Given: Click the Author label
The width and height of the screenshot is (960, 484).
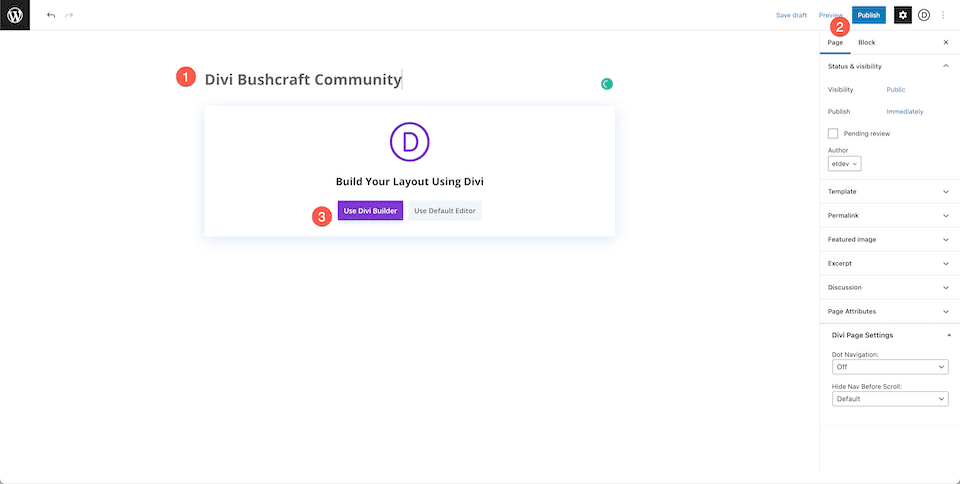Looking at the screenshot, I should [838, 150].
